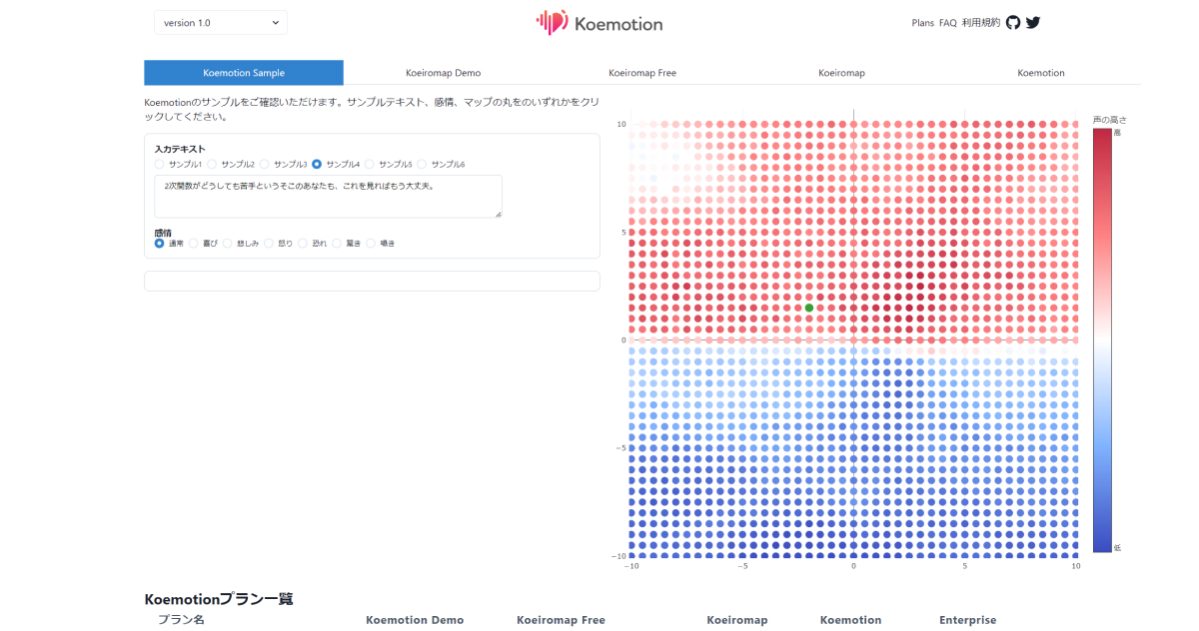The image size is (1199, 631).
Task: Switch to the Koeiromap Demo tab
Action: 443,73
